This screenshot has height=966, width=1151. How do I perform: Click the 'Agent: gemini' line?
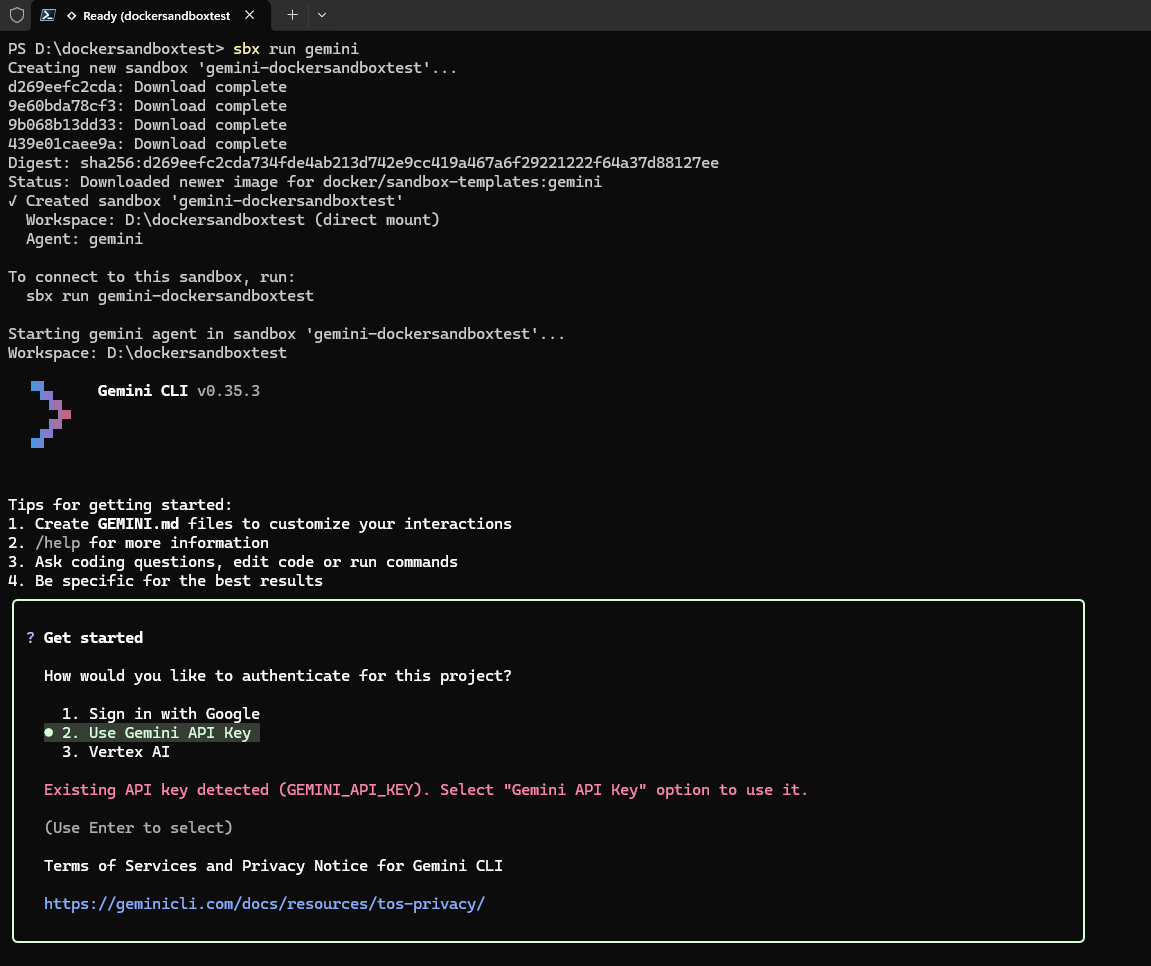84,239
